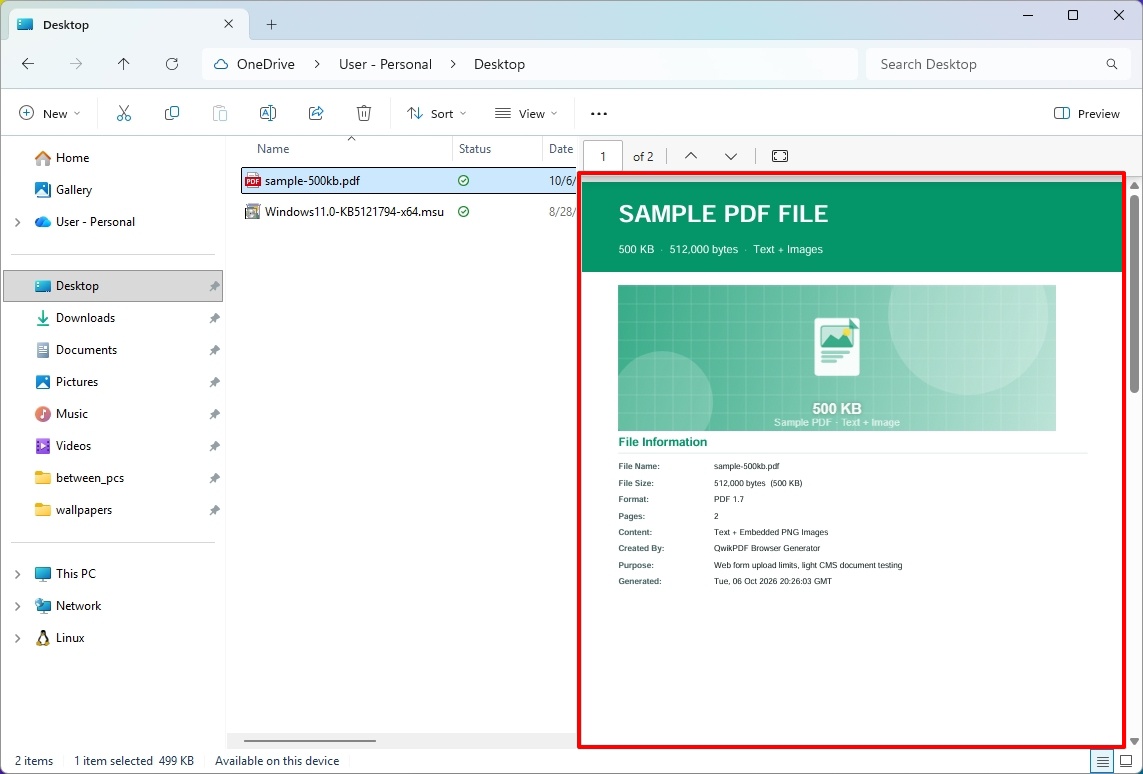Open the See more ellipsis menu
The image size is (1143, 774).
tap(598, 114)
